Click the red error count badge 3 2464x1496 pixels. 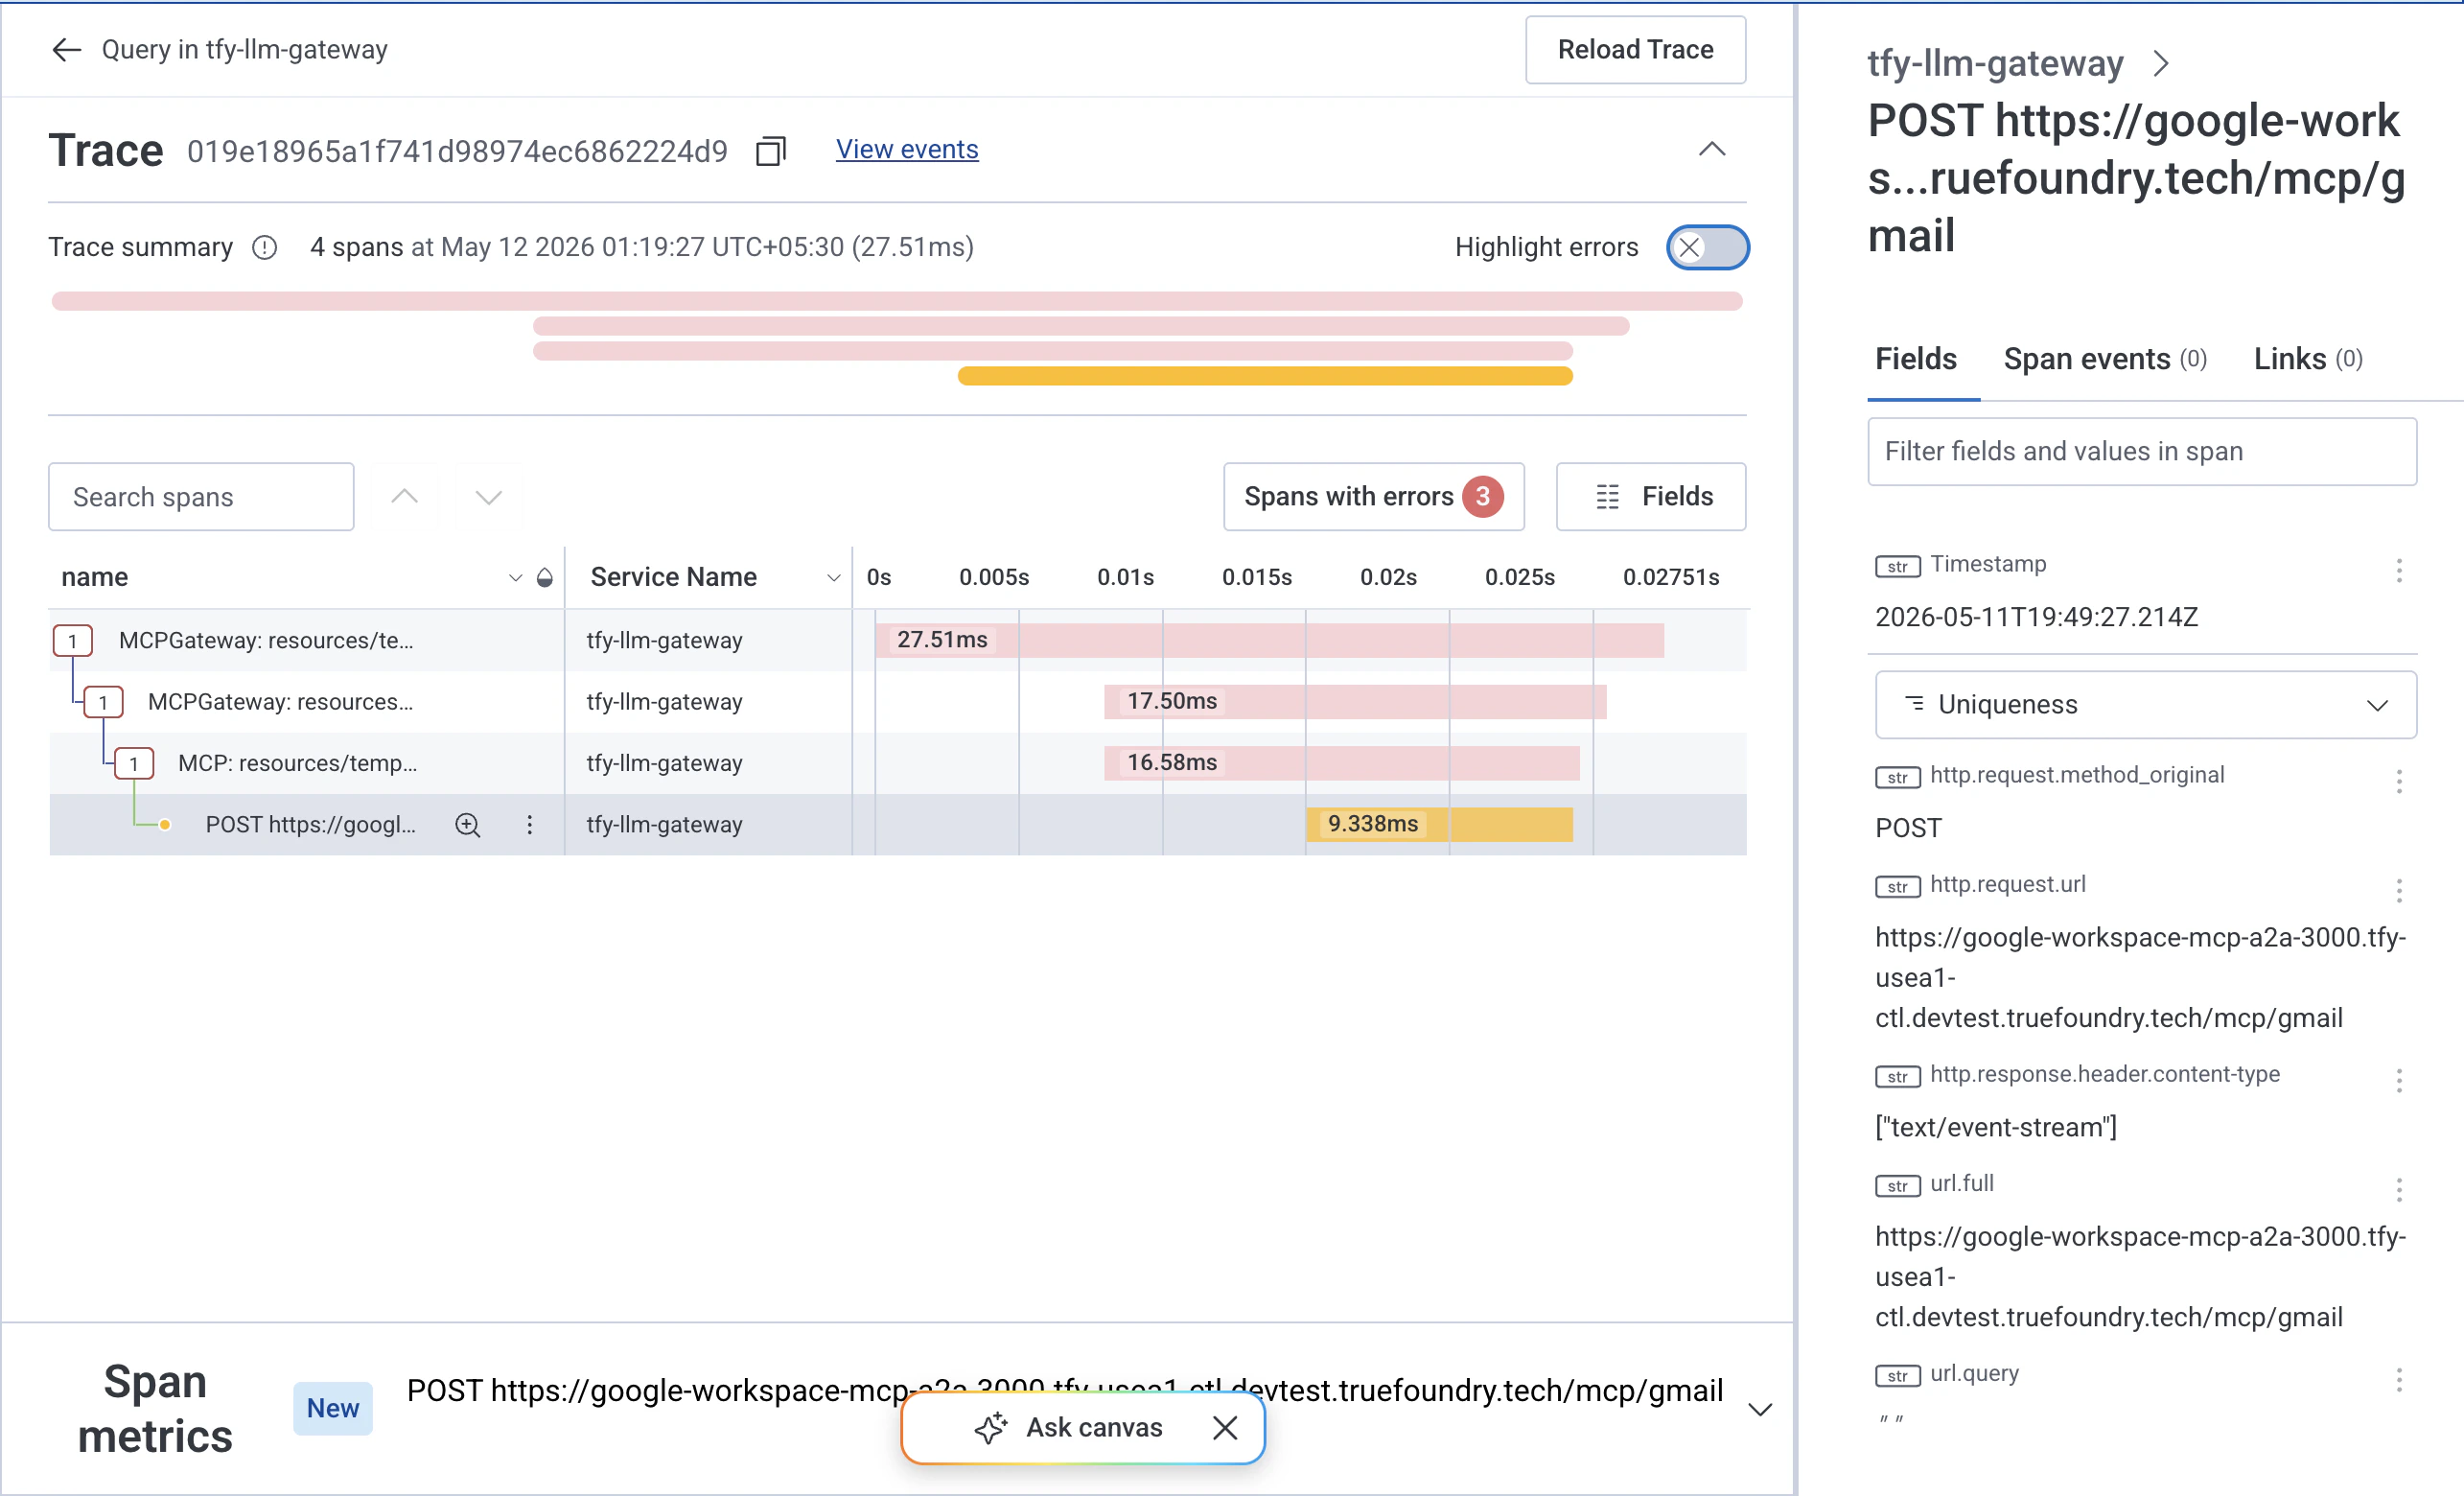click(x=1482, y=497)
